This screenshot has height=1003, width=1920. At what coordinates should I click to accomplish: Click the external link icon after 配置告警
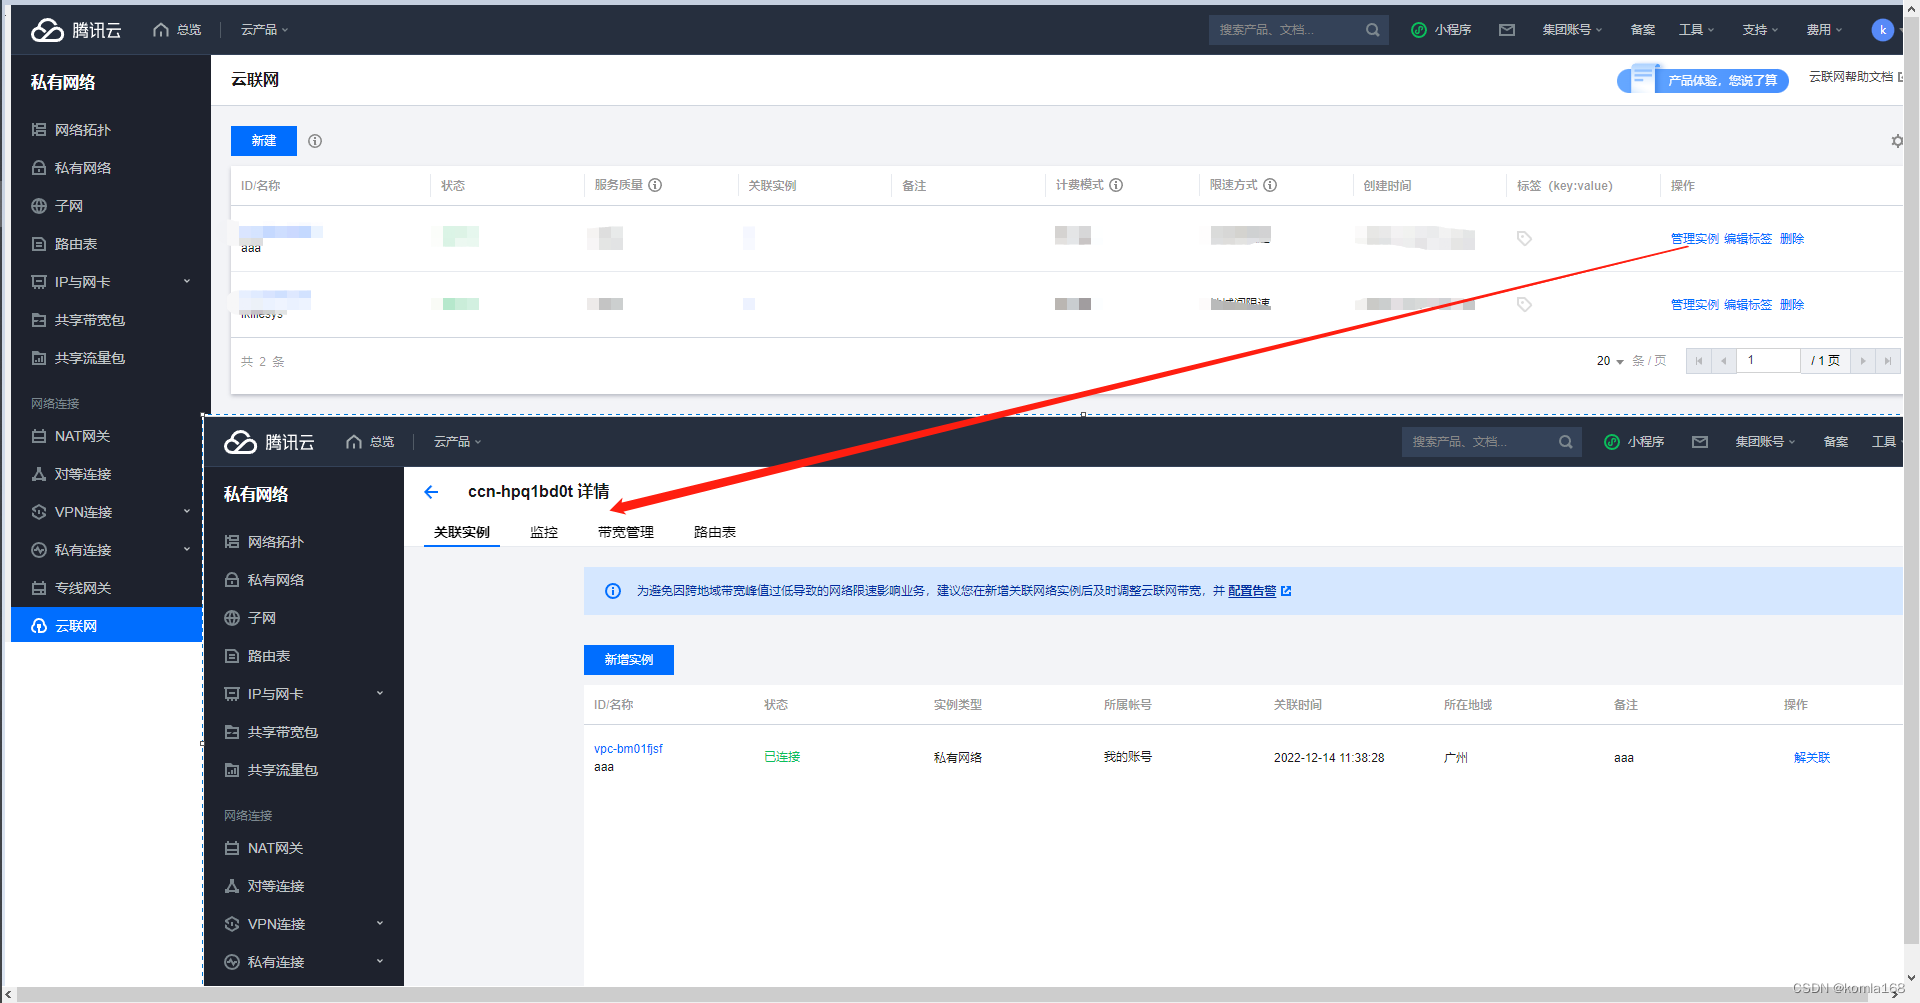[1286, 591]
